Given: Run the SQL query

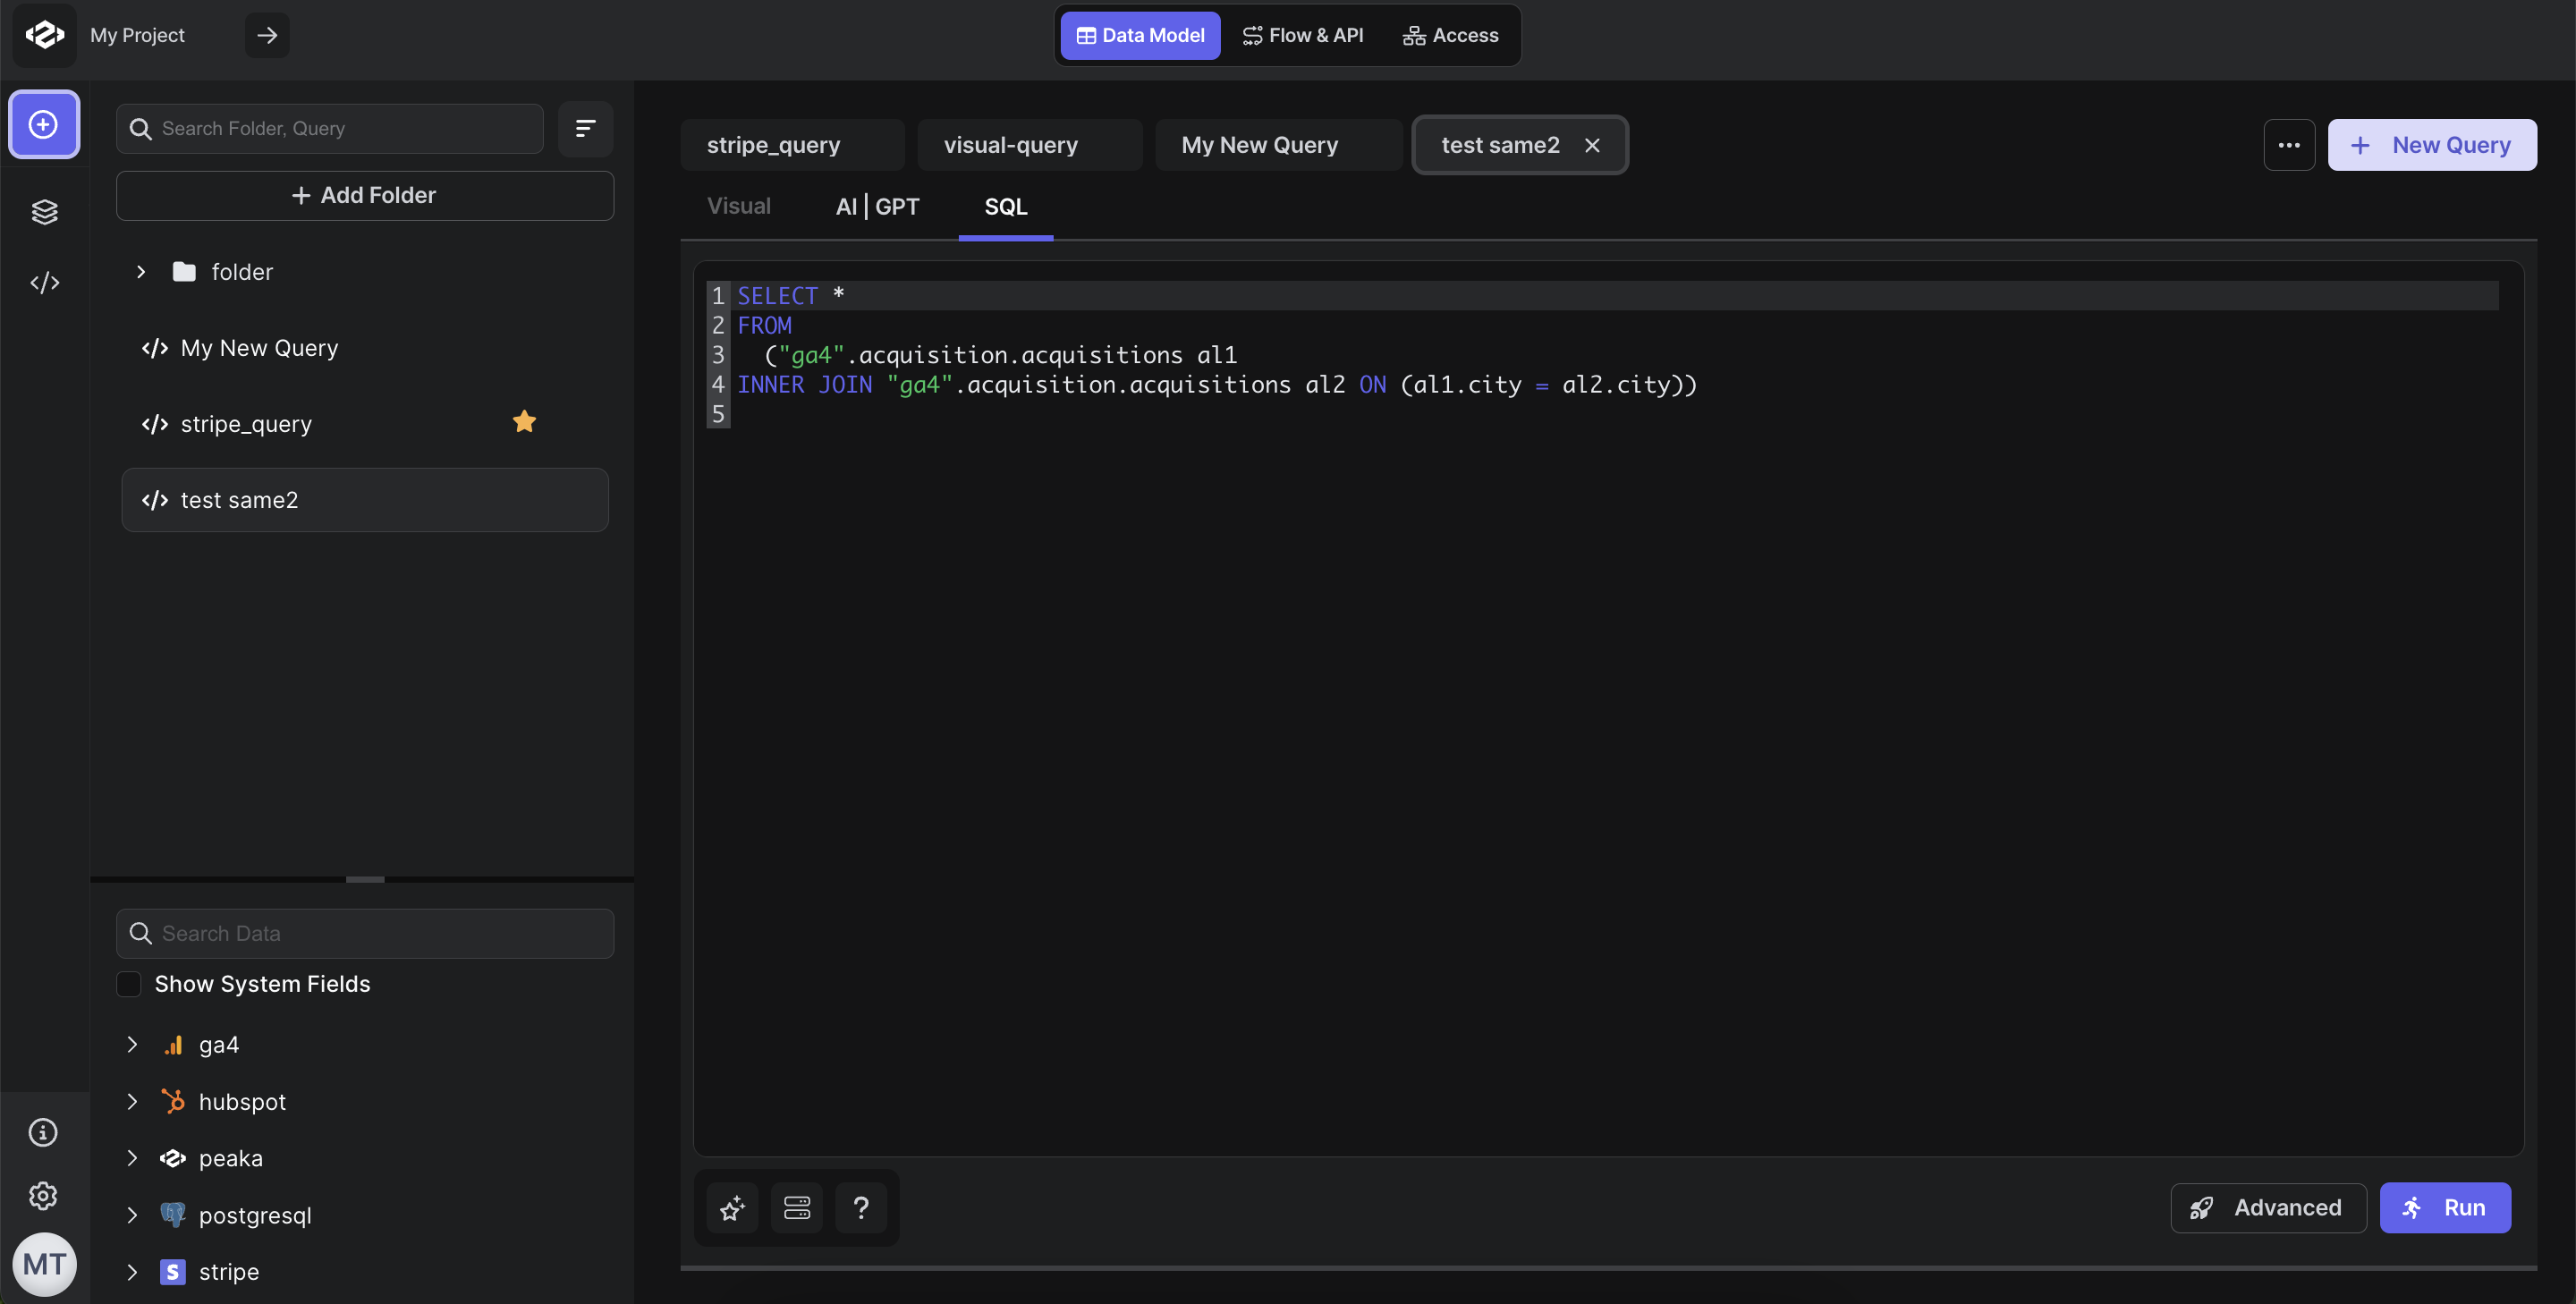Looking at the screenshot, I should click(2445, 1207).
